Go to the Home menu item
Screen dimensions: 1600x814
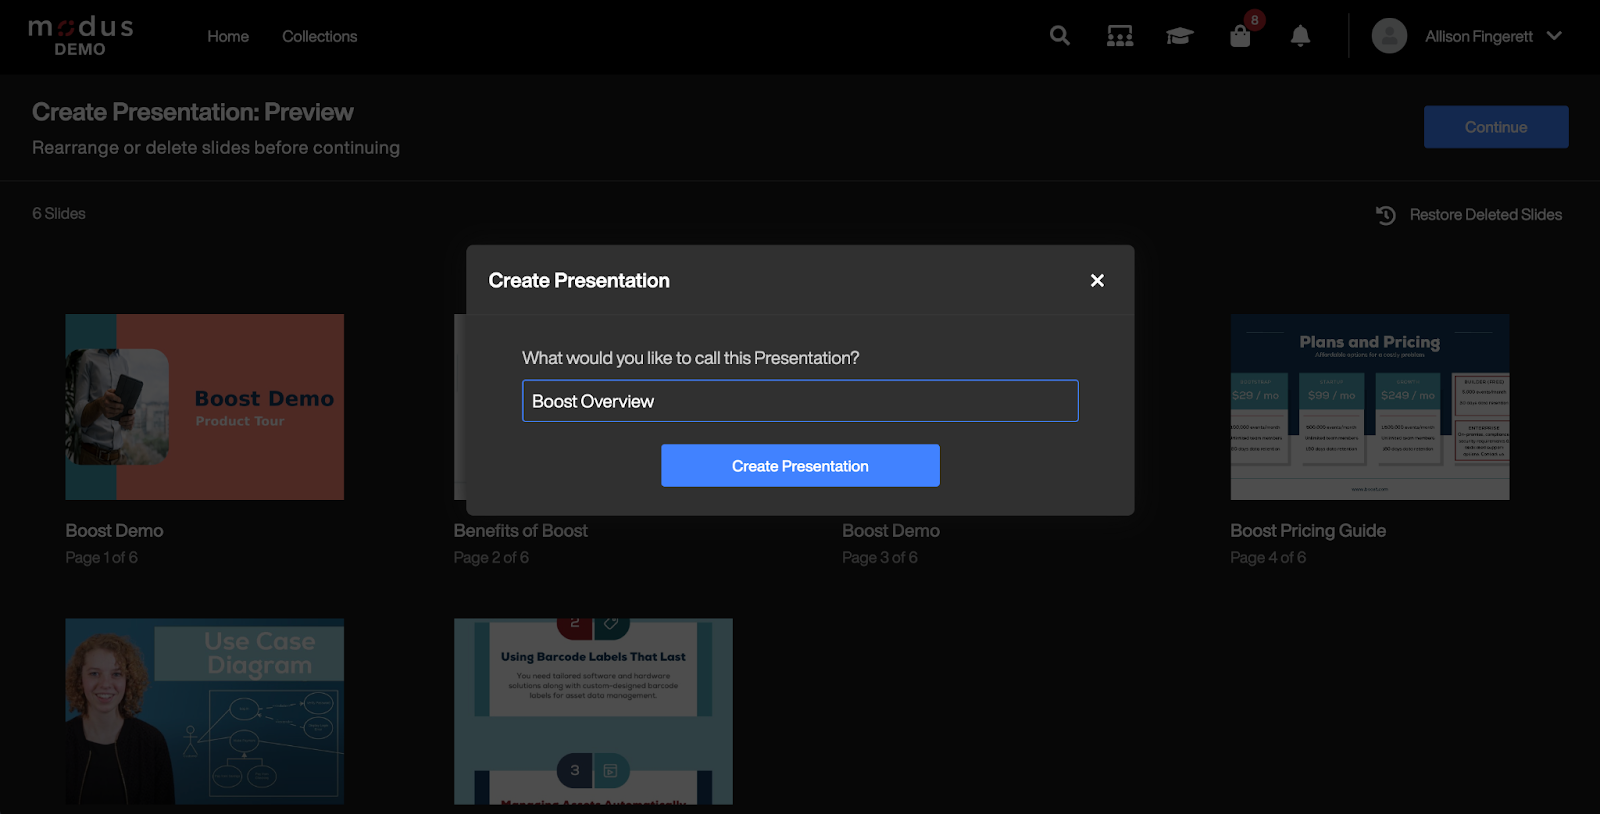click(228, 36)
